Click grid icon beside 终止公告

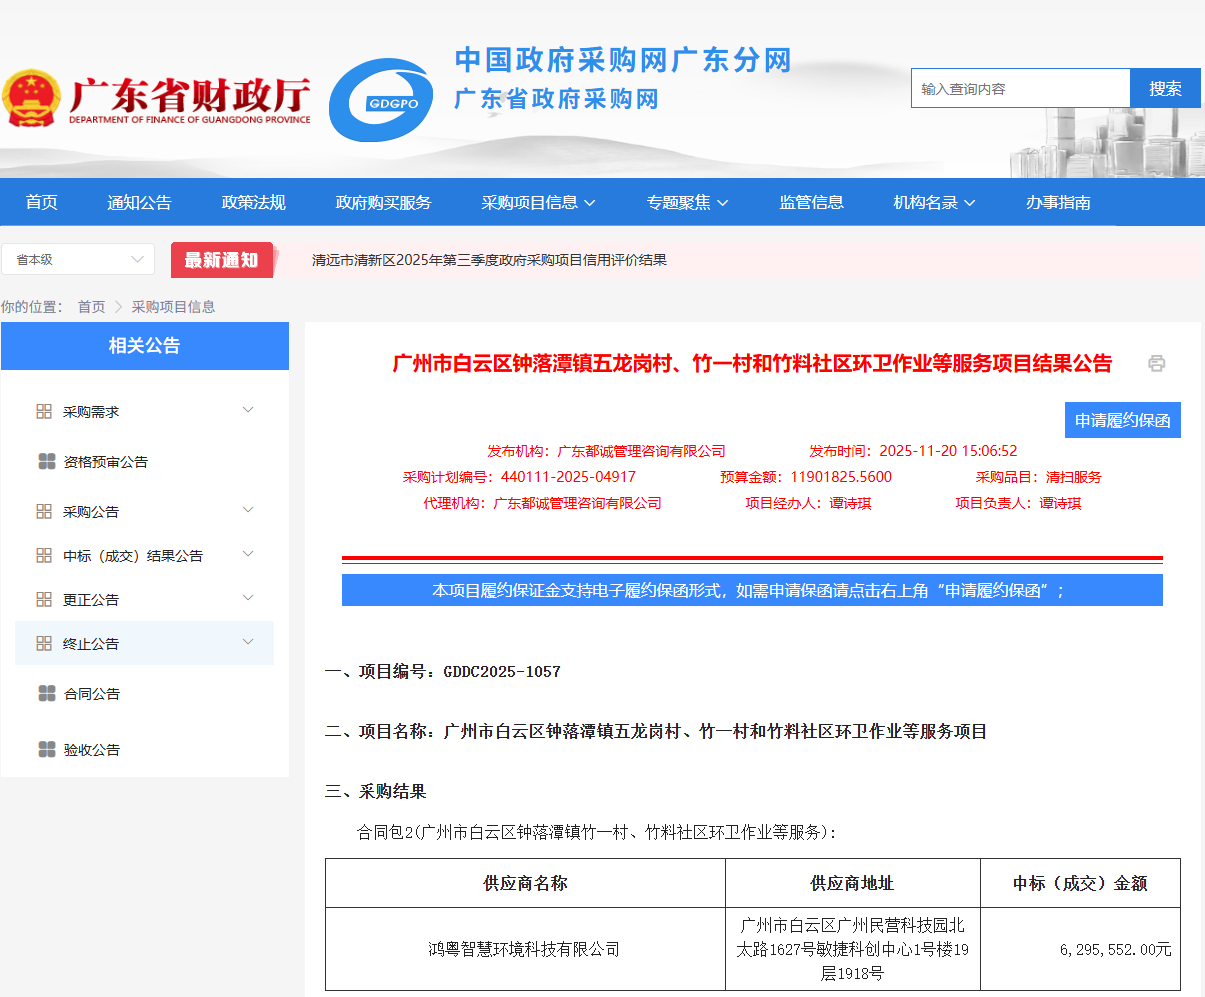click(x=44, y=643)
